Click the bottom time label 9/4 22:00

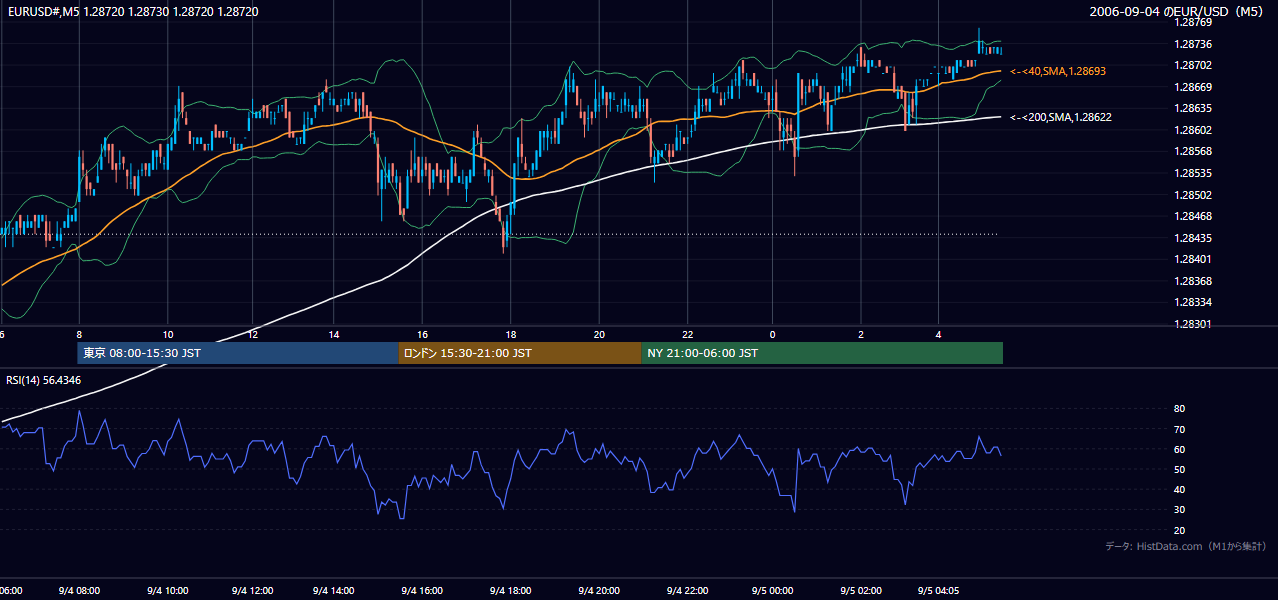[687, 591]
